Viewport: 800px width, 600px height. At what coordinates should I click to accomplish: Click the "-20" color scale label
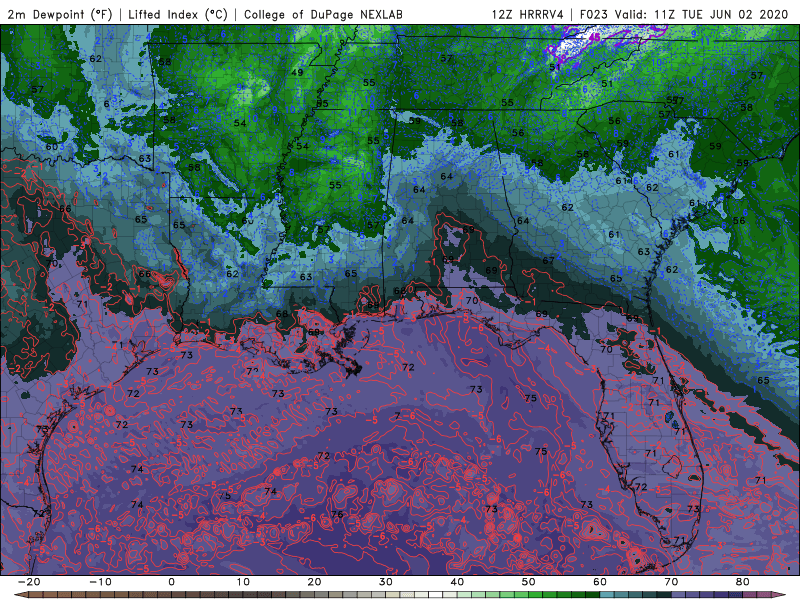pos(29,582)
